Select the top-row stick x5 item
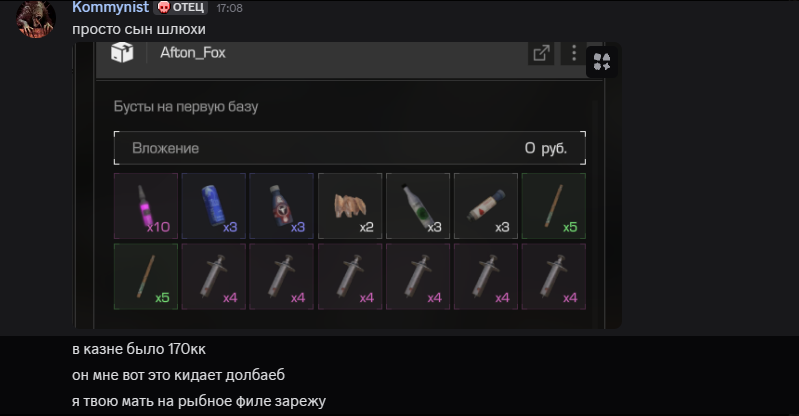This screenshot has width=799, height=416. click(553, 206)
